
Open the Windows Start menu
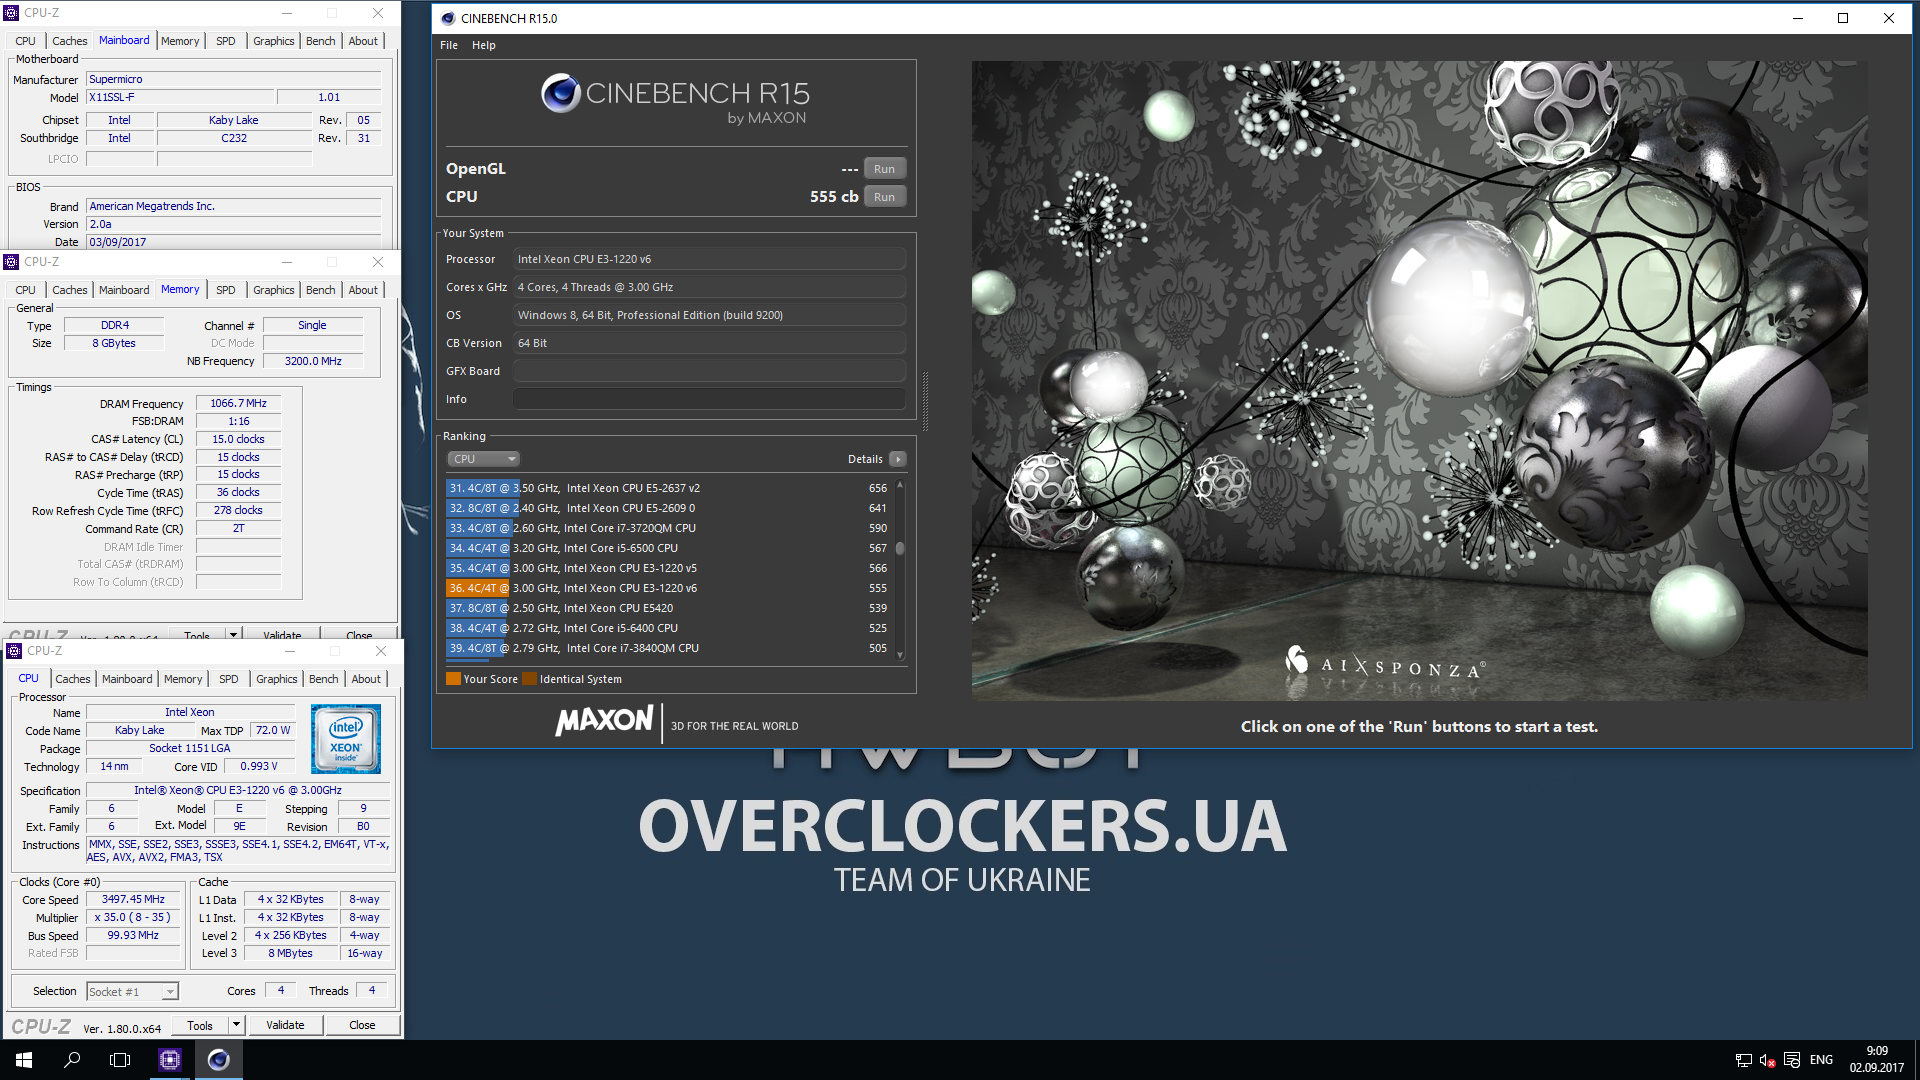(x=24, y=1060)
